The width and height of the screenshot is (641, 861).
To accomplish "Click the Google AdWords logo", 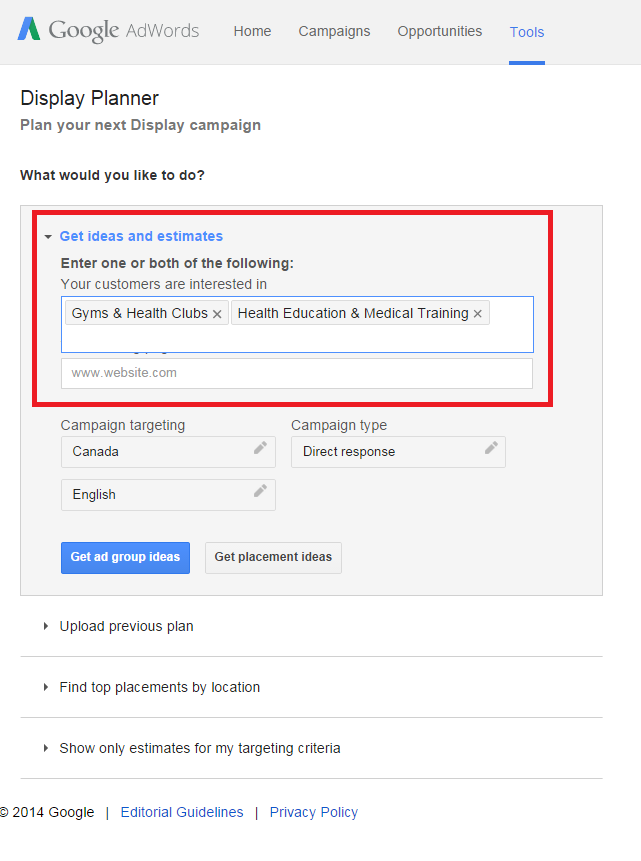I will [109, 30].
